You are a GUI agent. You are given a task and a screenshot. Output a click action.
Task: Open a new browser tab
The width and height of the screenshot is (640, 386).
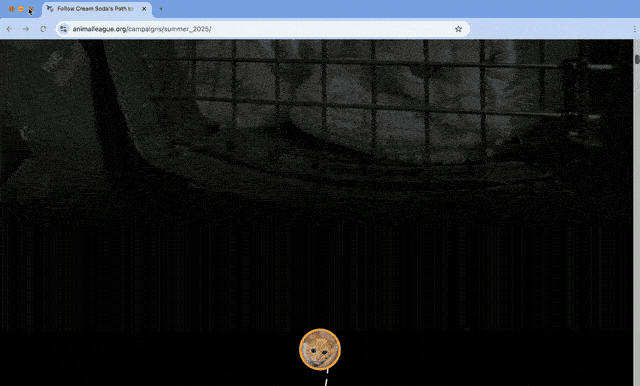161,9
